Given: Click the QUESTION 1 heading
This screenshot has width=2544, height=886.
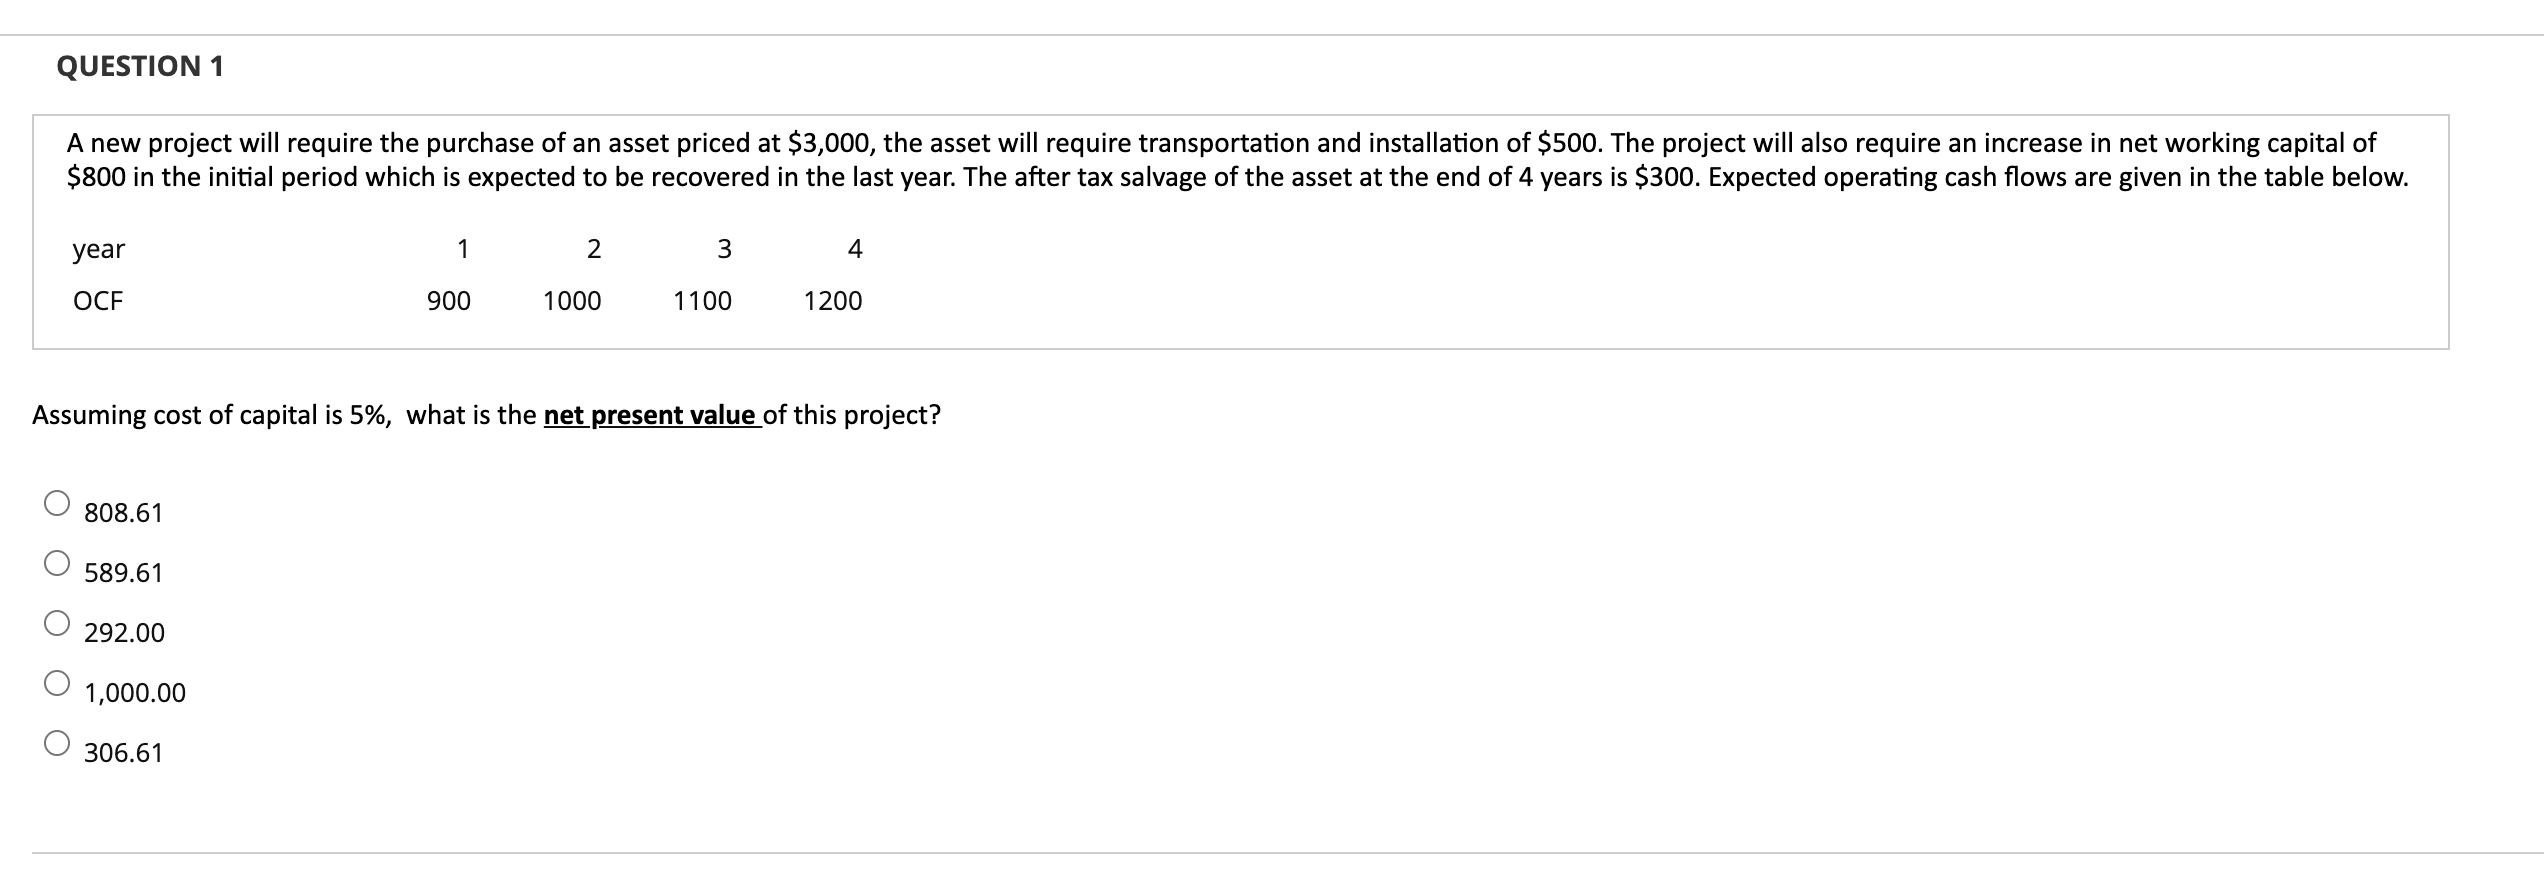Looking at the screenshot, I should pos(139,66).
